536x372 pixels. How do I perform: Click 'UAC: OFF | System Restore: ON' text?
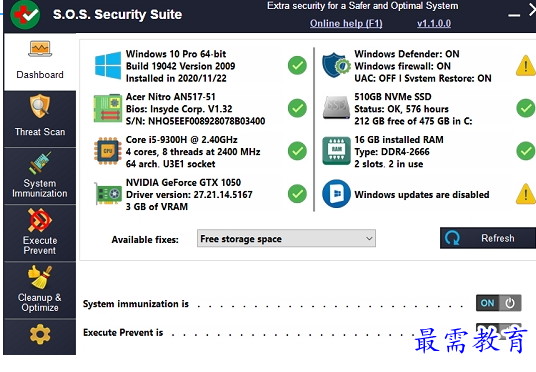click(x=423, y=78)
